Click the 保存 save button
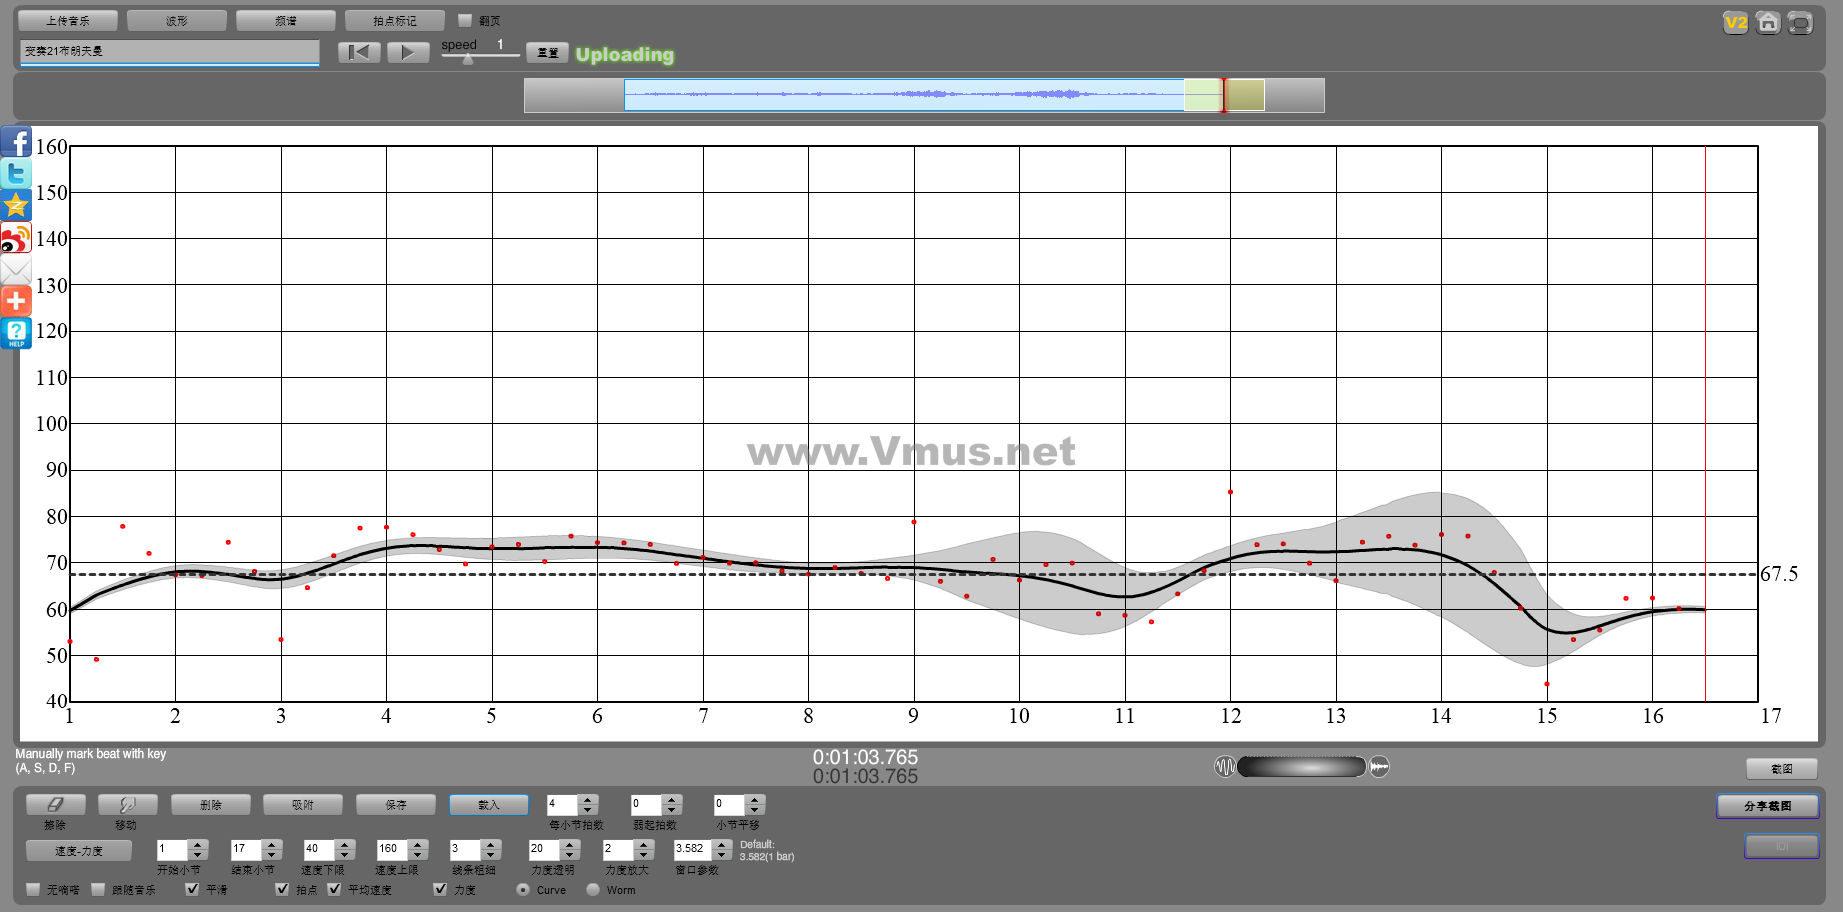The width and height of the screenshot is (1843, 912). (396, 805)
